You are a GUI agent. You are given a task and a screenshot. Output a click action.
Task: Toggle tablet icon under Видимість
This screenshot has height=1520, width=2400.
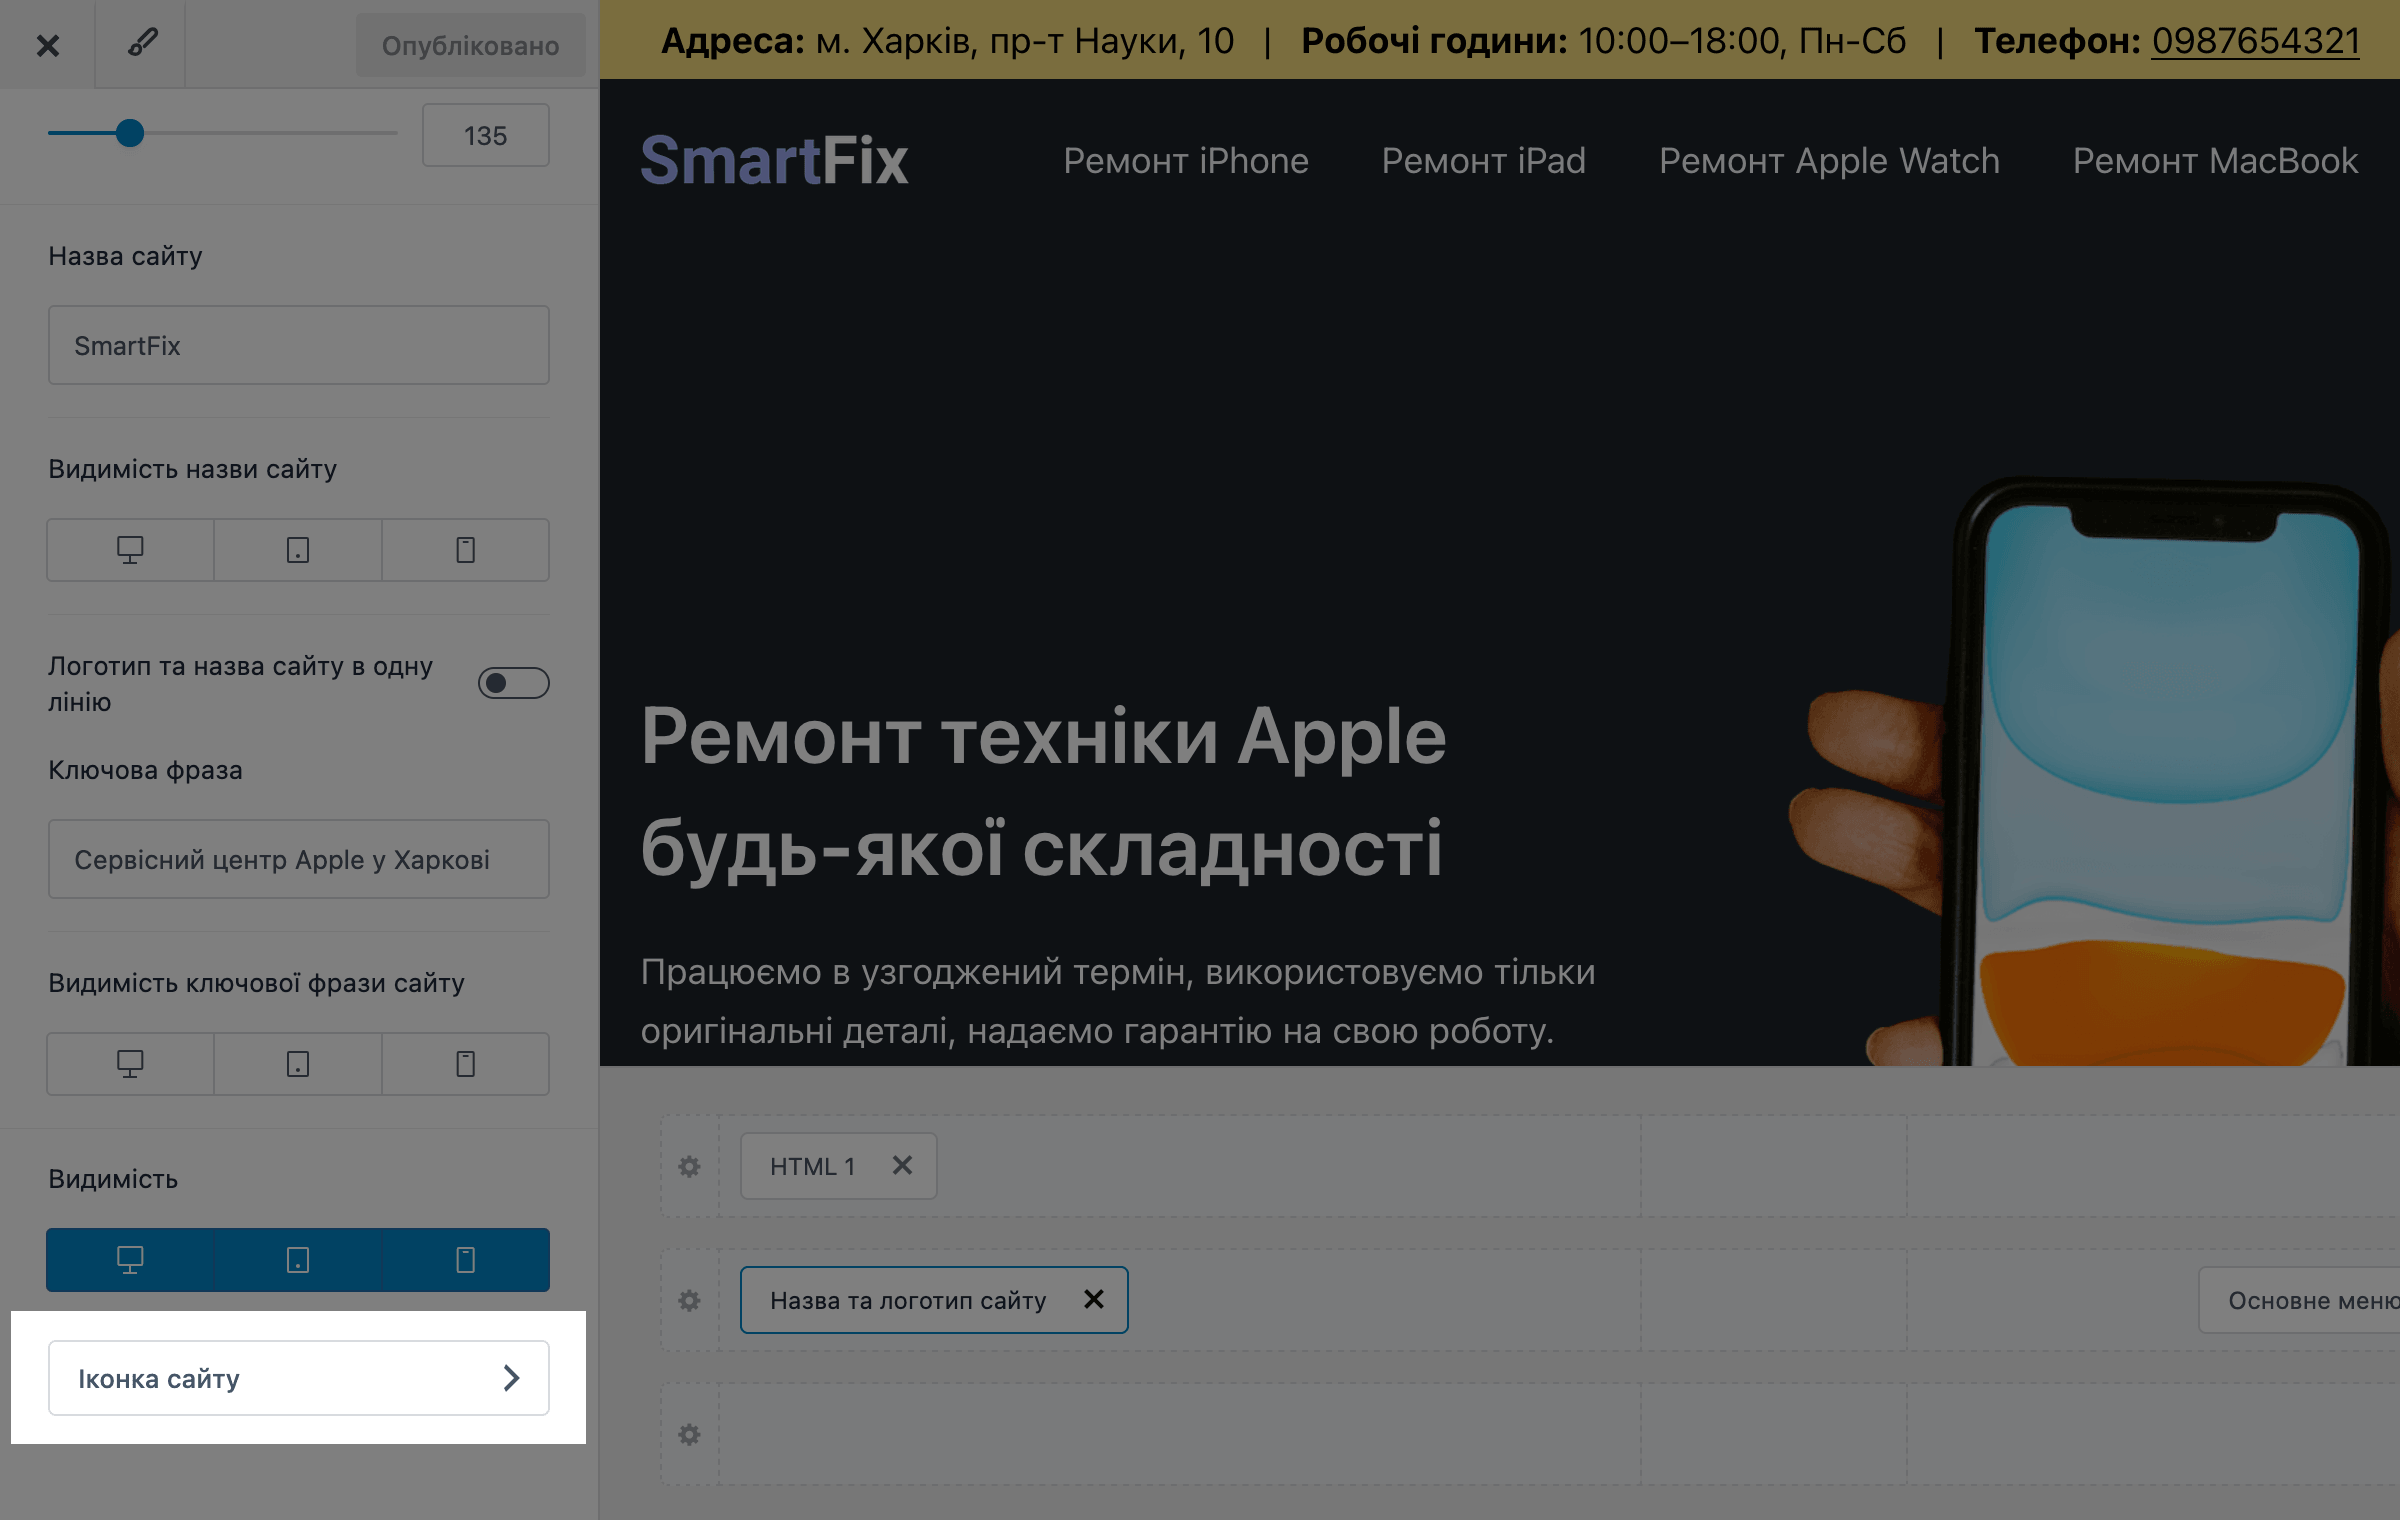point(298,1259)
